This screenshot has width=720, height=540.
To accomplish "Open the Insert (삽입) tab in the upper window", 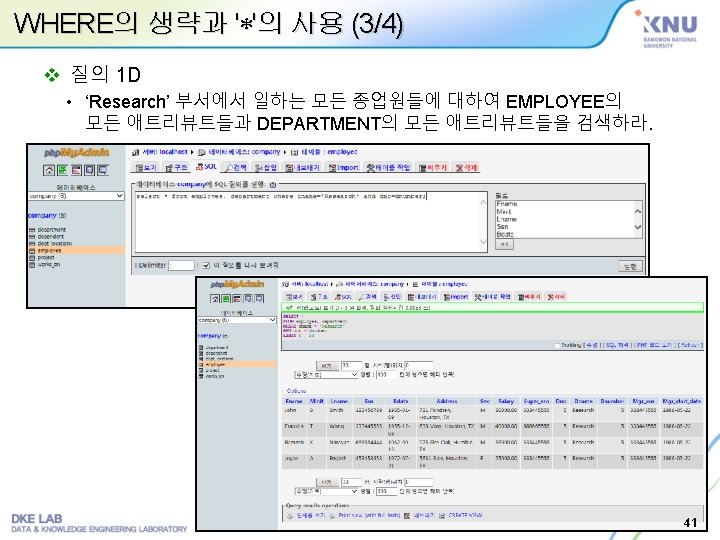I will 266,168.
